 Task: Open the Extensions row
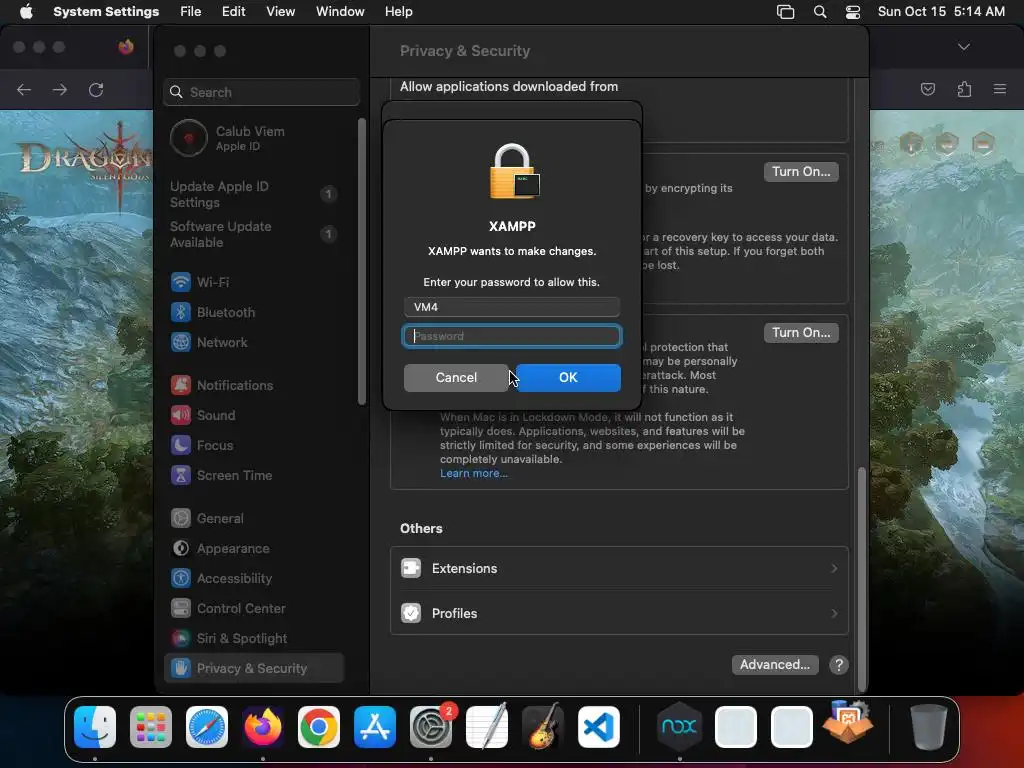pos(619,569)
